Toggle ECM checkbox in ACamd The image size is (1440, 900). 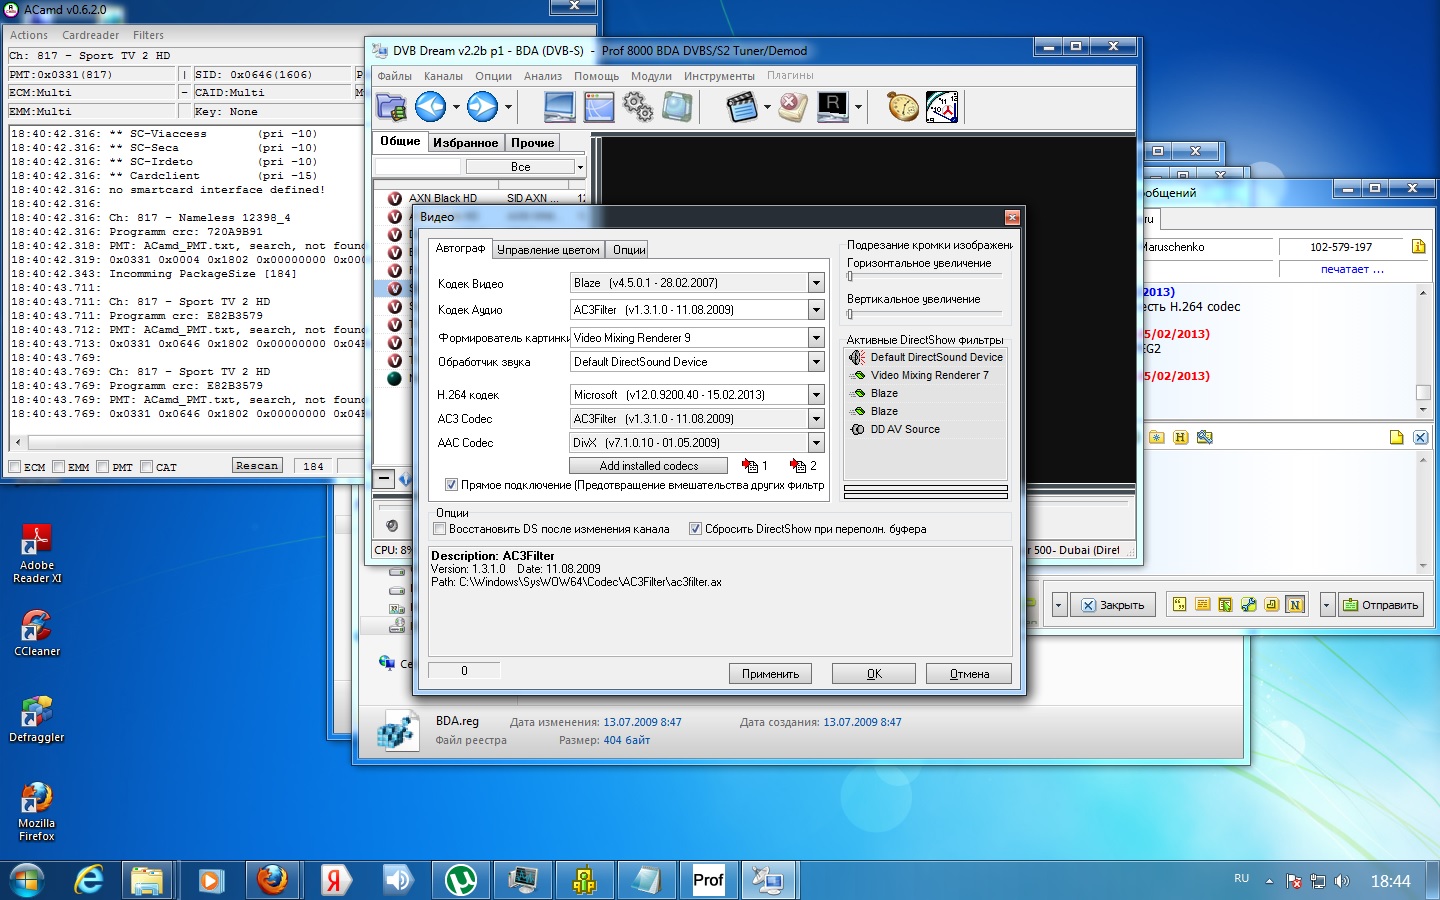coord(15,467)
